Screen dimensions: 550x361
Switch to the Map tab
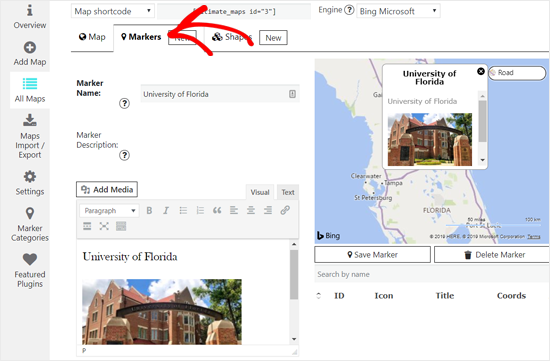pos(92,37)
